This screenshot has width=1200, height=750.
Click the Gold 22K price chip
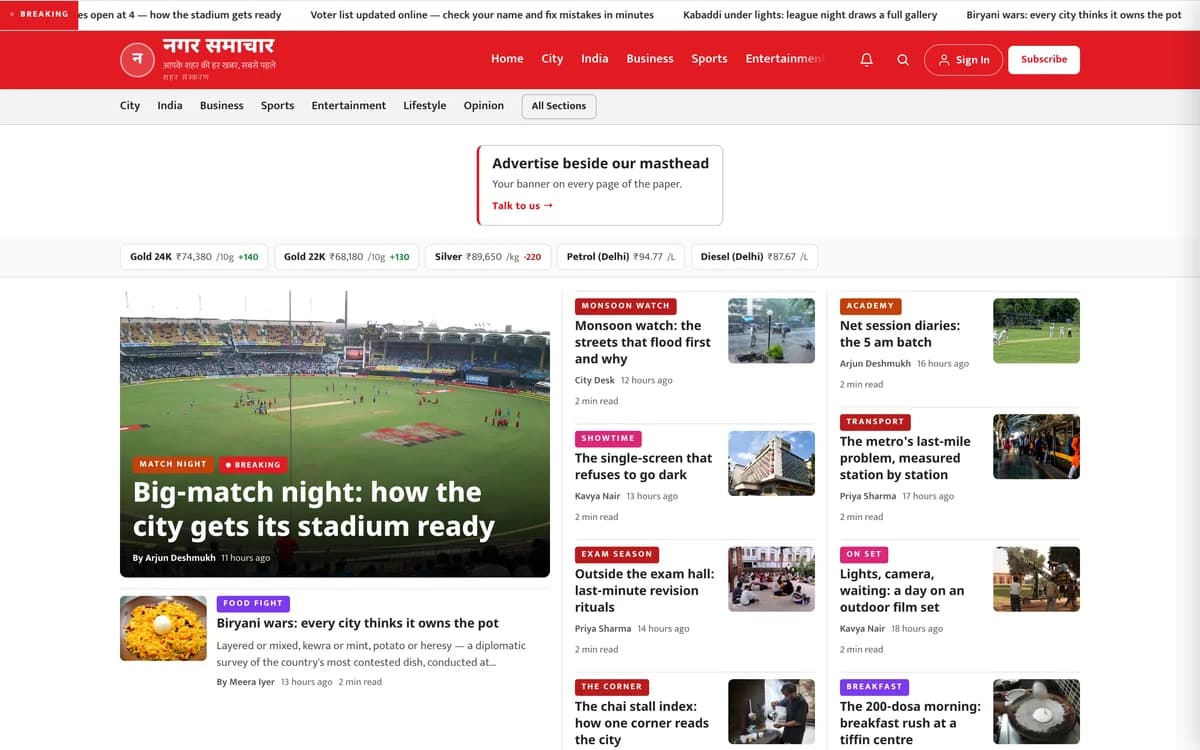click(x=347, y=257)
